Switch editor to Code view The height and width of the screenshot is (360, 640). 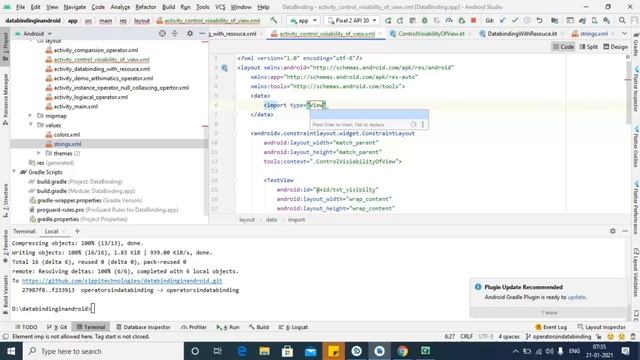click(563, 47)
